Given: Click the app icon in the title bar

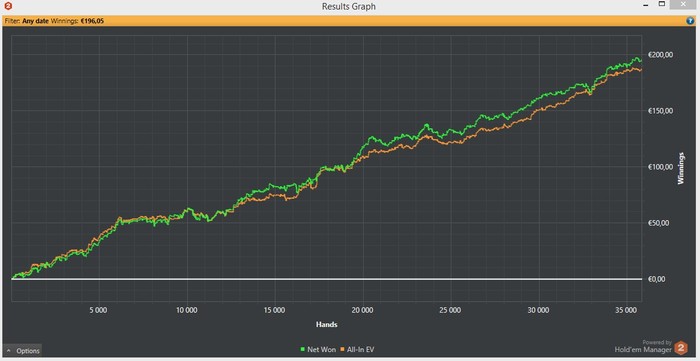Looking at the screenshot, I should tap(7, 6).
